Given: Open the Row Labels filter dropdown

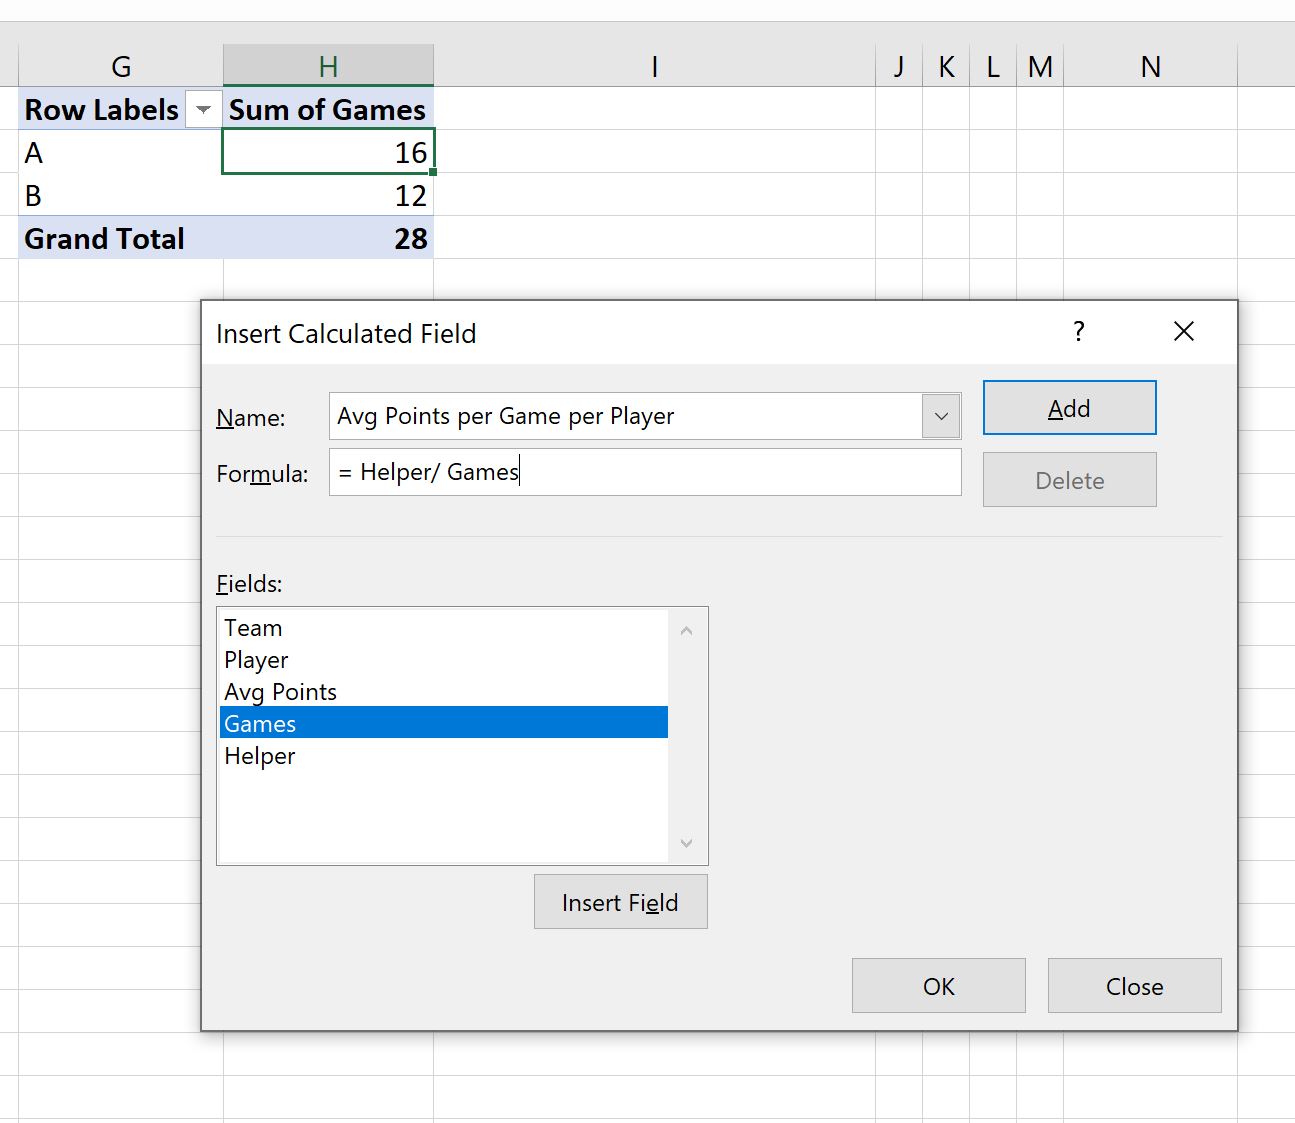Looking at the screenshot, I should (x=203, y=109).
